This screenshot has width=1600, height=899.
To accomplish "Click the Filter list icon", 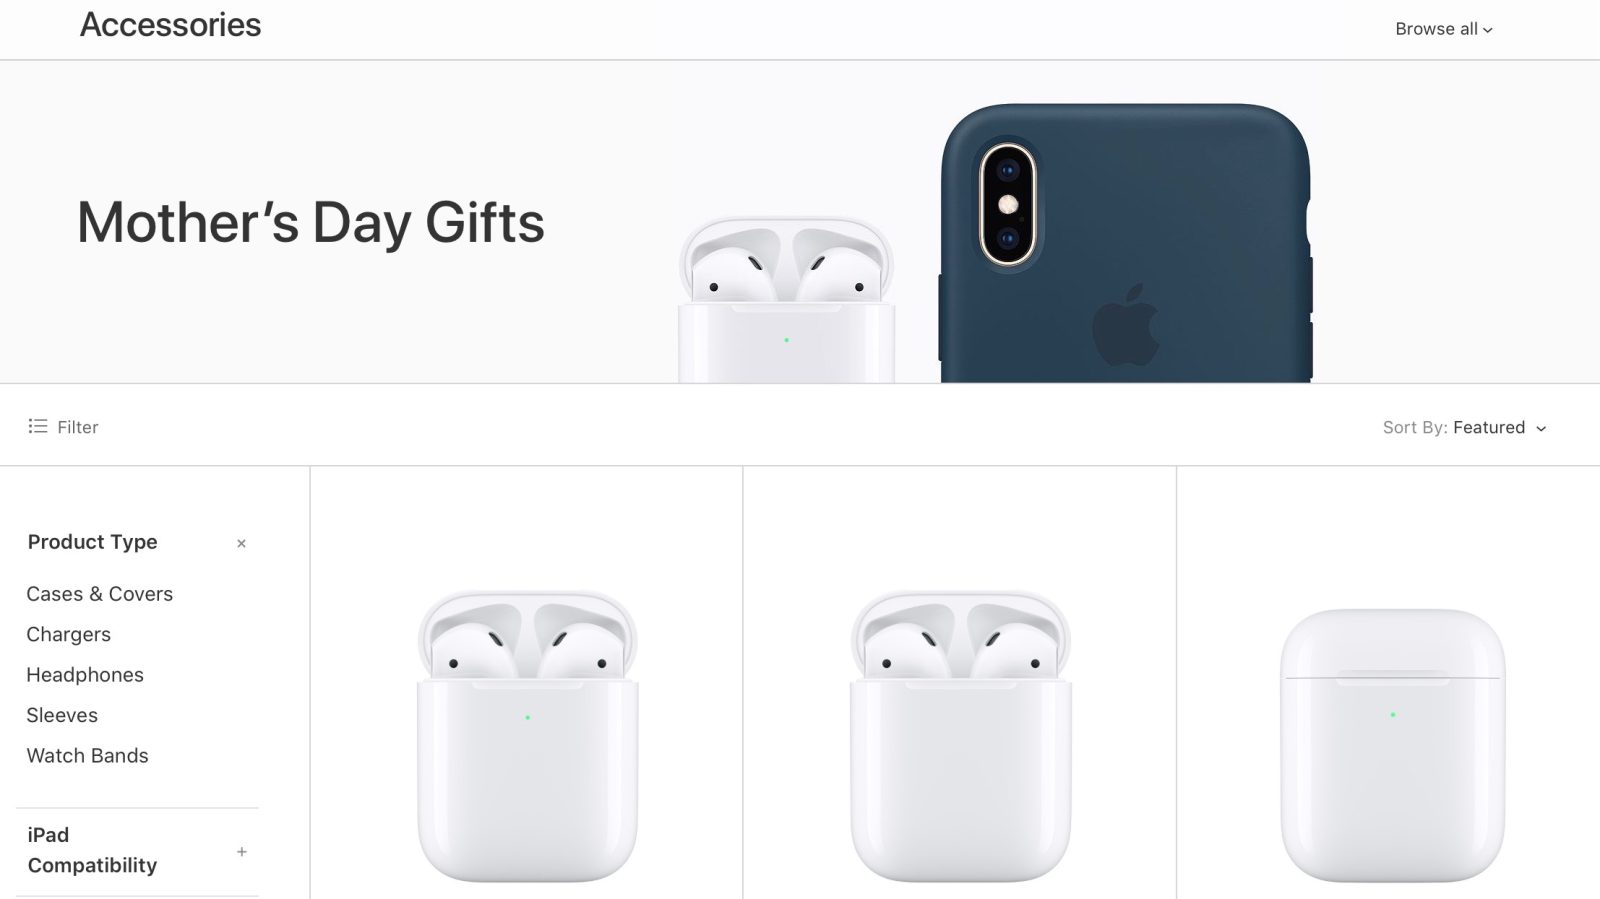I will point(38,426).
